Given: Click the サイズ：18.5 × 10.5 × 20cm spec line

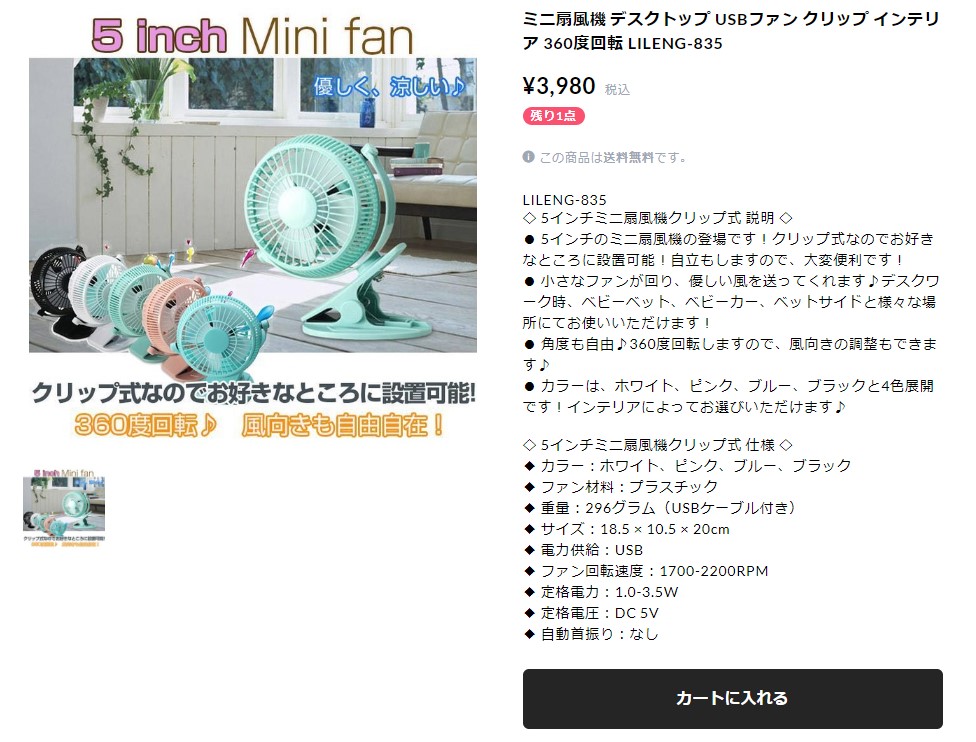Looking at the screenshot, I should pos(627,529).
